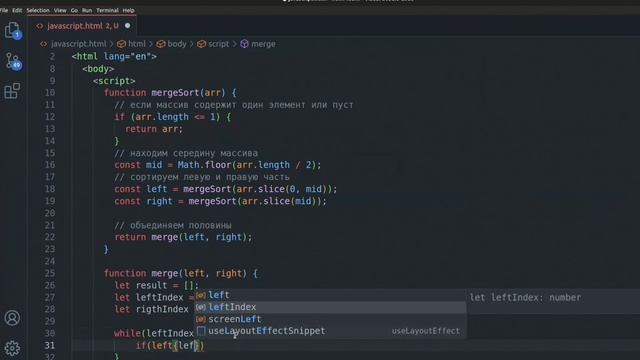The width and height of the screenshot is (640, 360).
Task: Choose 'screenLeft' from the autocomplete list
Action: [330, 319]
